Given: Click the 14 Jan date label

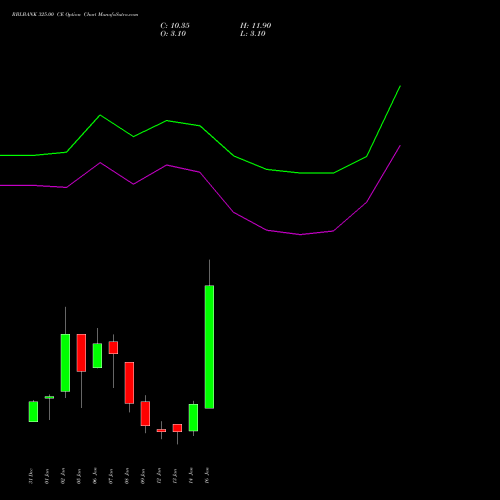Looking at the screenshot, I should [191, 476].
